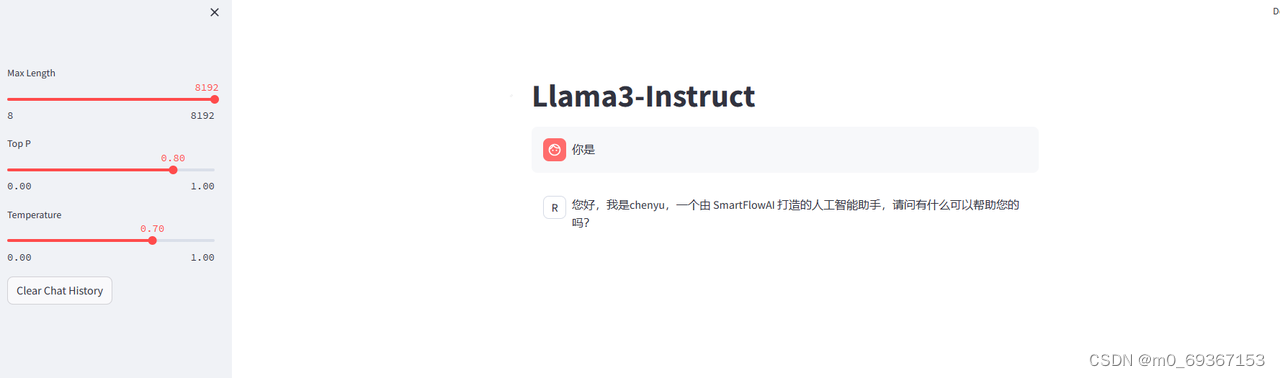Click the Max Length slider handle
The width and height of the screenshot is (1280, 378).
(x=214, y=99)
